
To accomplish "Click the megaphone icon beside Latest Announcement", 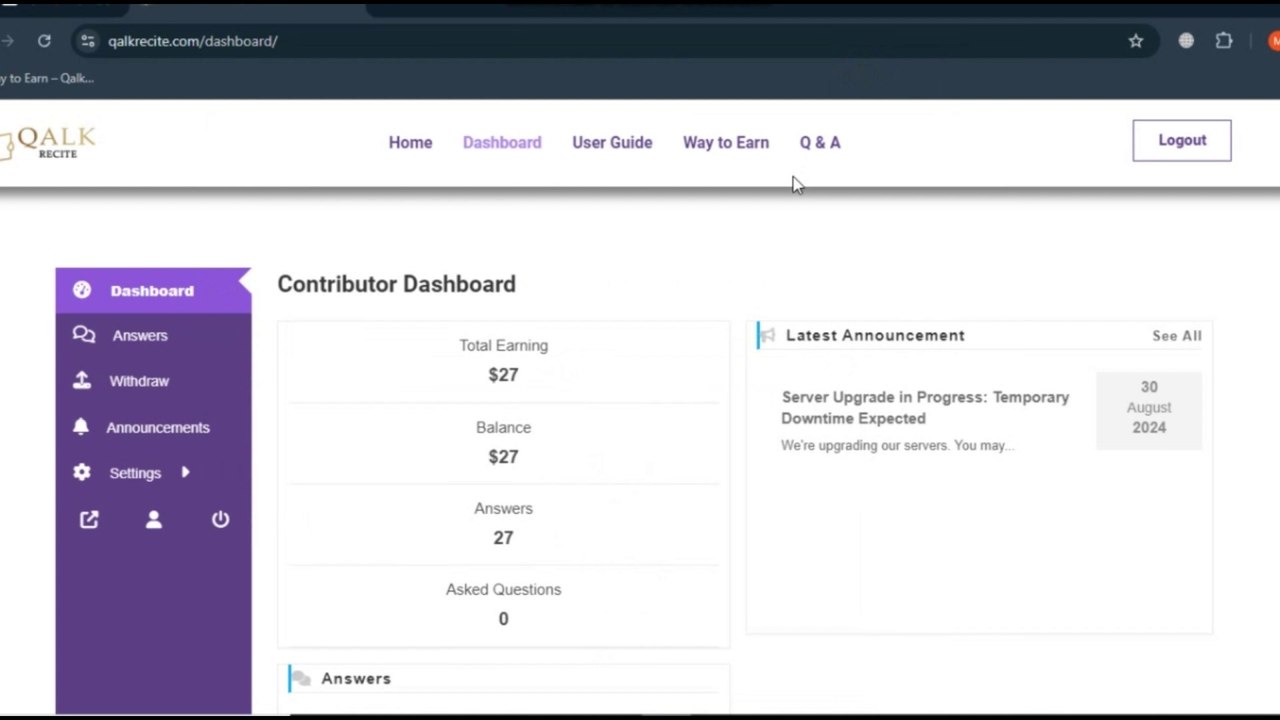I will 767,336.
